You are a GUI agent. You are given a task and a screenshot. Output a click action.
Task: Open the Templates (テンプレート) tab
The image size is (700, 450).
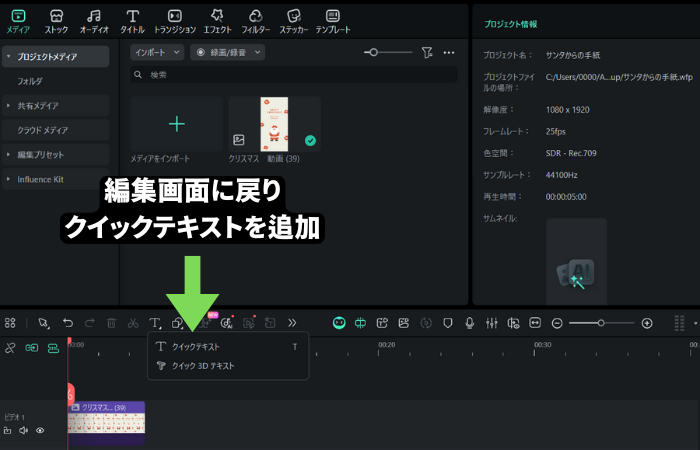click(x=333, y=22)
